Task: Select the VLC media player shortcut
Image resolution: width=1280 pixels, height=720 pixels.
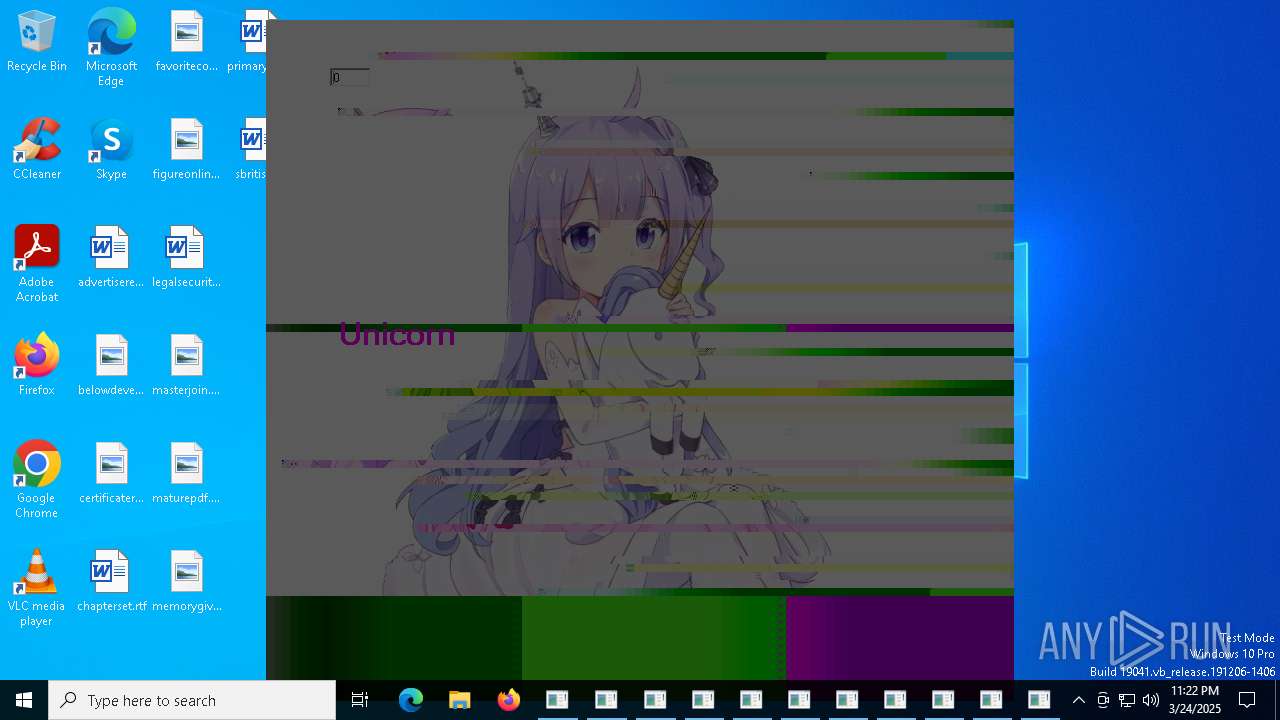Action: (37, 588)
